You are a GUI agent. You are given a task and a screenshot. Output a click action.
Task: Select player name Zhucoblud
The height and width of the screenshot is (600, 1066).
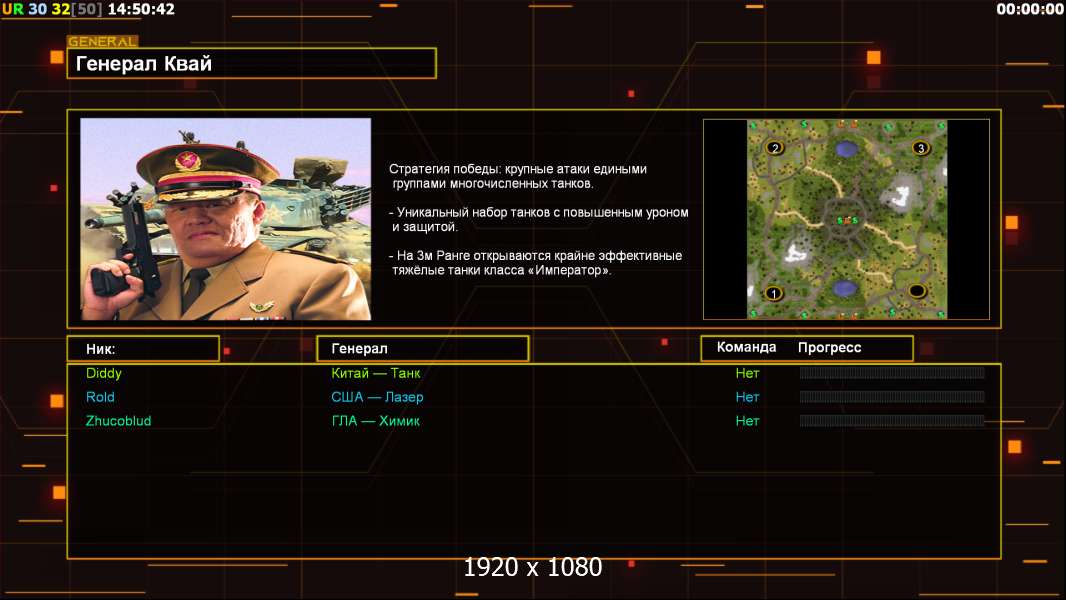click(118, 421)
